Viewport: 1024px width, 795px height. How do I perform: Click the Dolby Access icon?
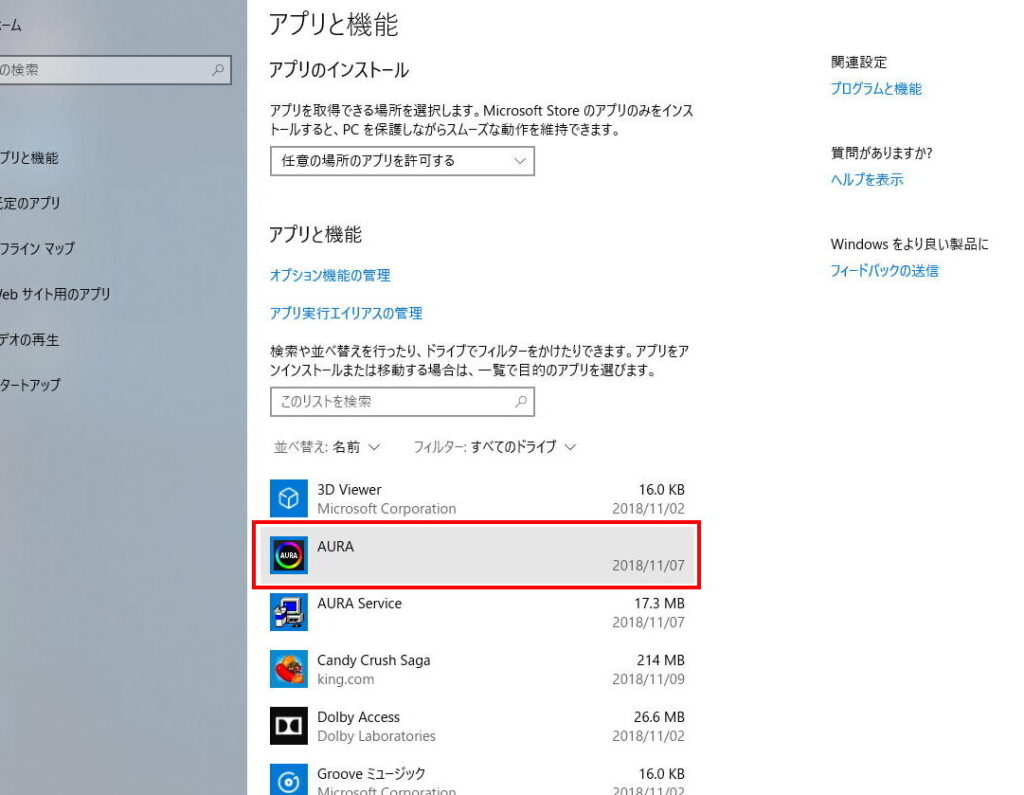pyautogui.click(x=288, y=726)
